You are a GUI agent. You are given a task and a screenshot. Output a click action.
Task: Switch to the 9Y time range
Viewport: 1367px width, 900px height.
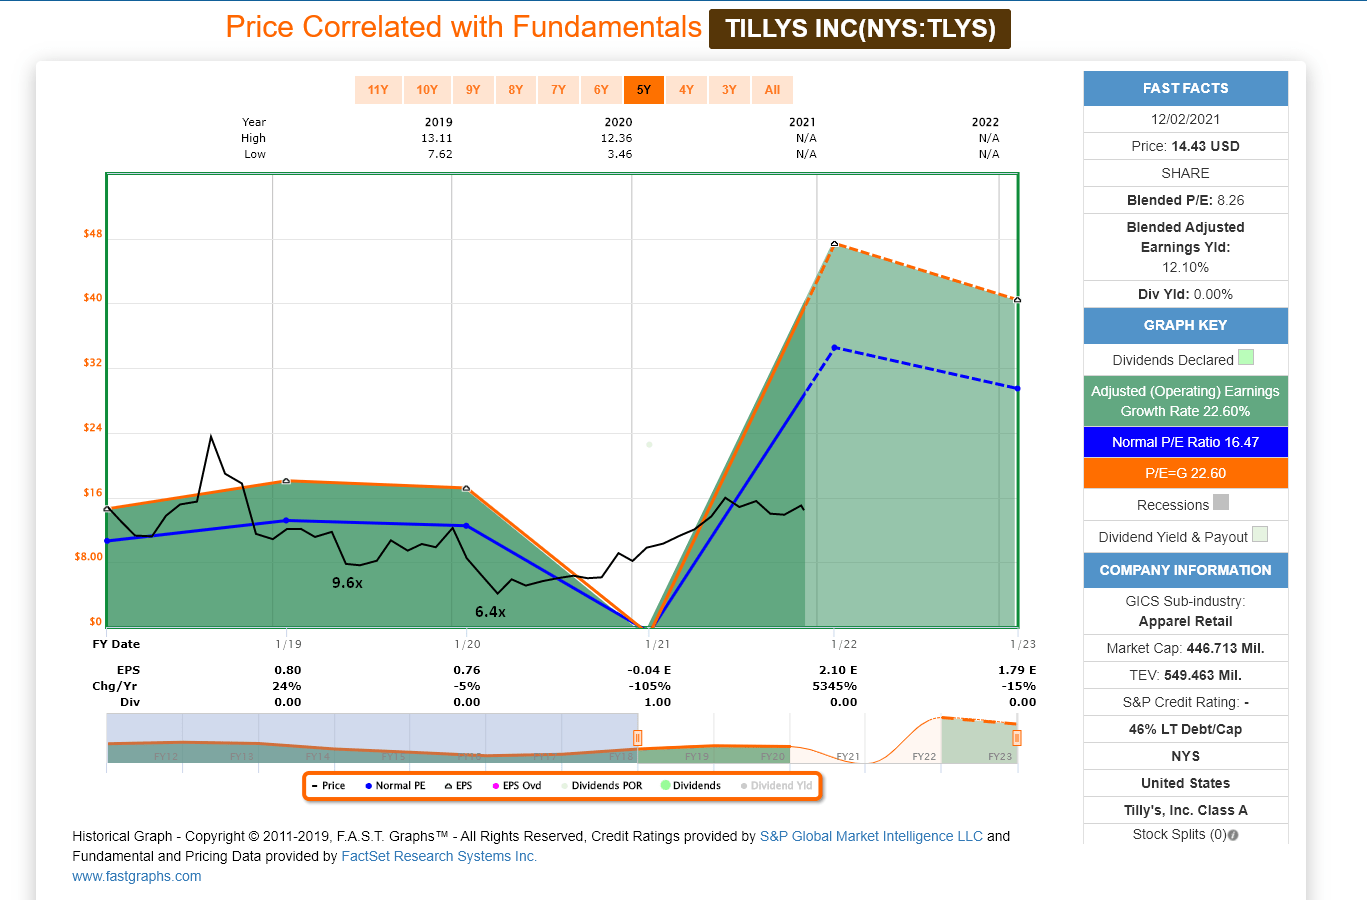tap(473, 90)
